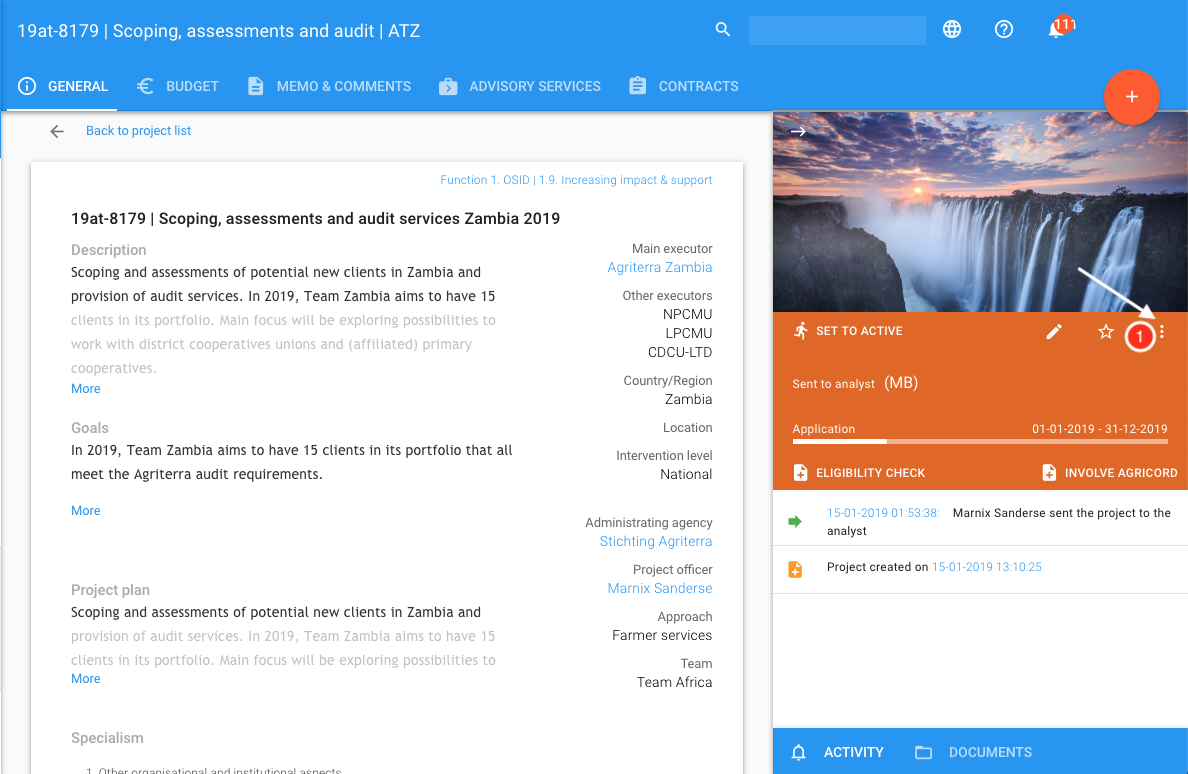This screenshot has width=1188, height=774.
Task: Click the project title in header bar
Action: (x=219, y=31)
